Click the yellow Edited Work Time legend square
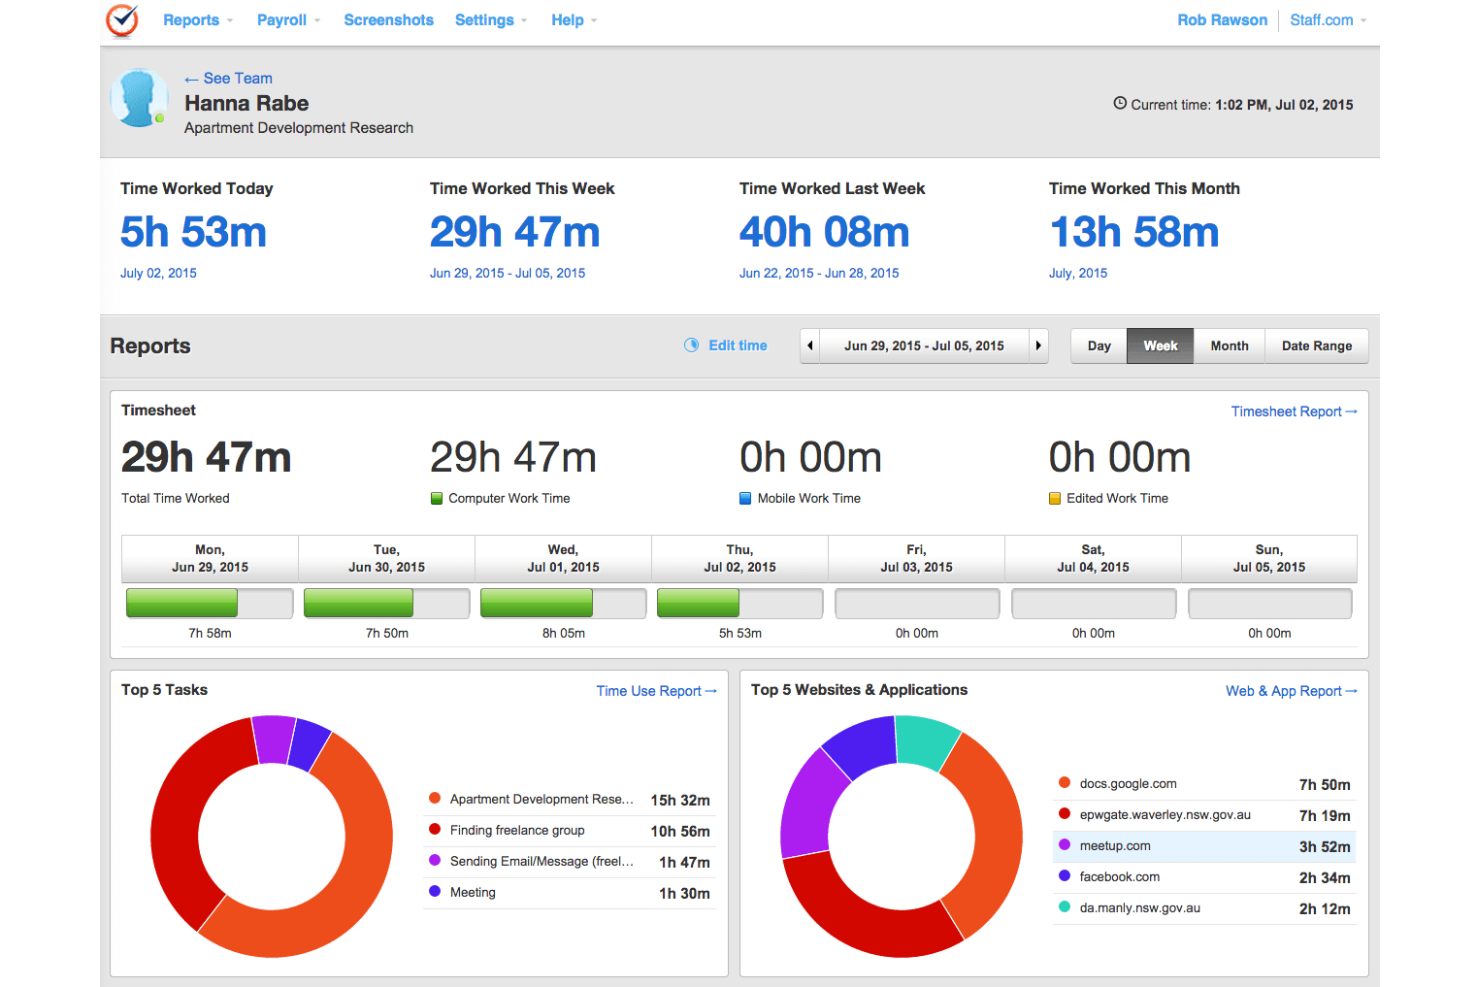The width and height of the screenshot is (1480, 987). [1054, 497]
